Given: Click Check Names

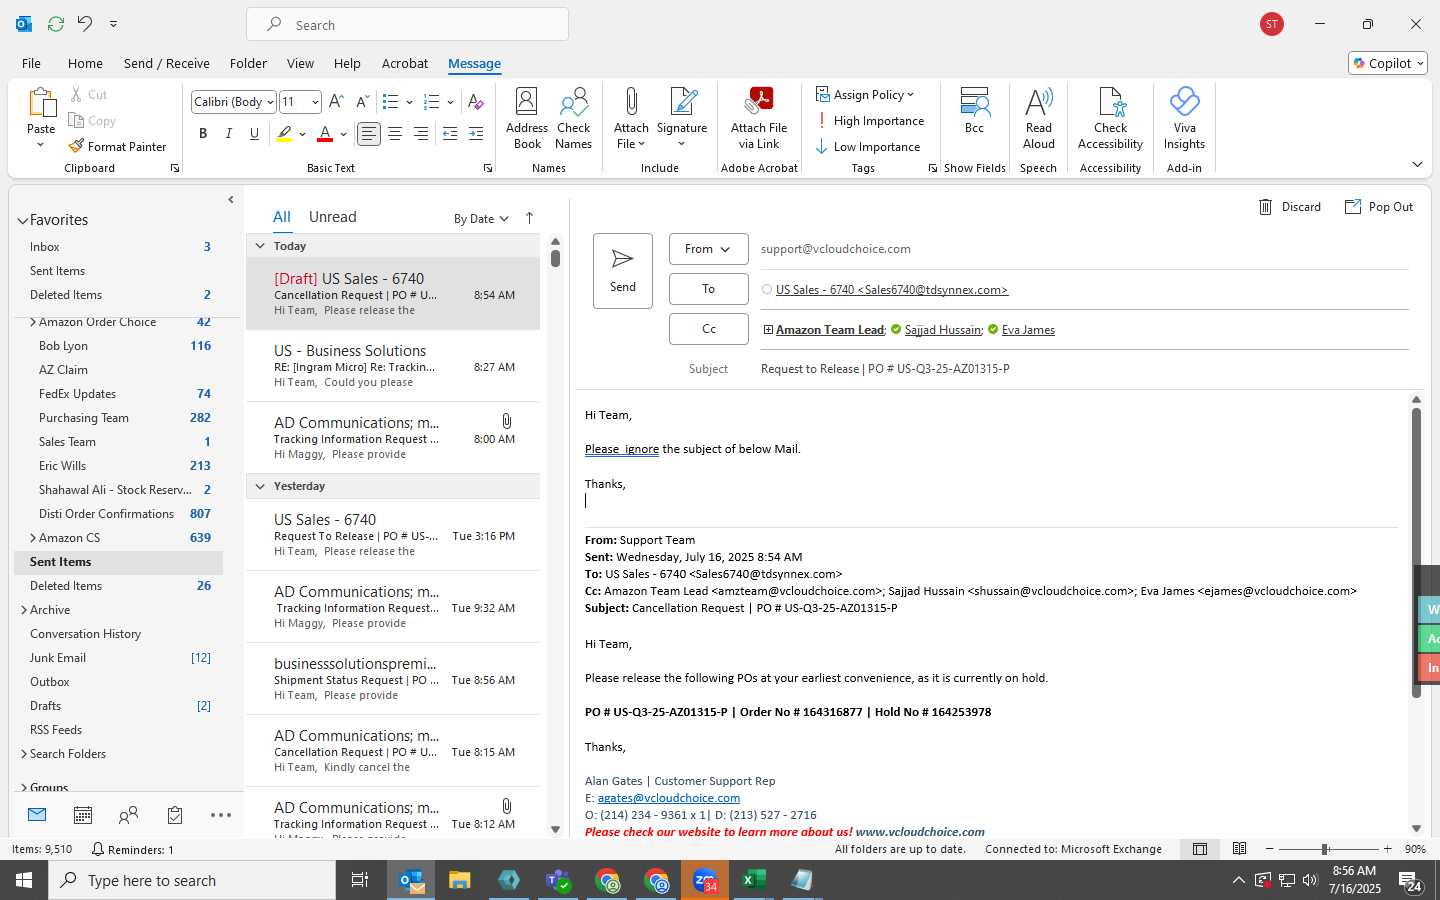Looking at the screenshot, I should pos(574,118).
